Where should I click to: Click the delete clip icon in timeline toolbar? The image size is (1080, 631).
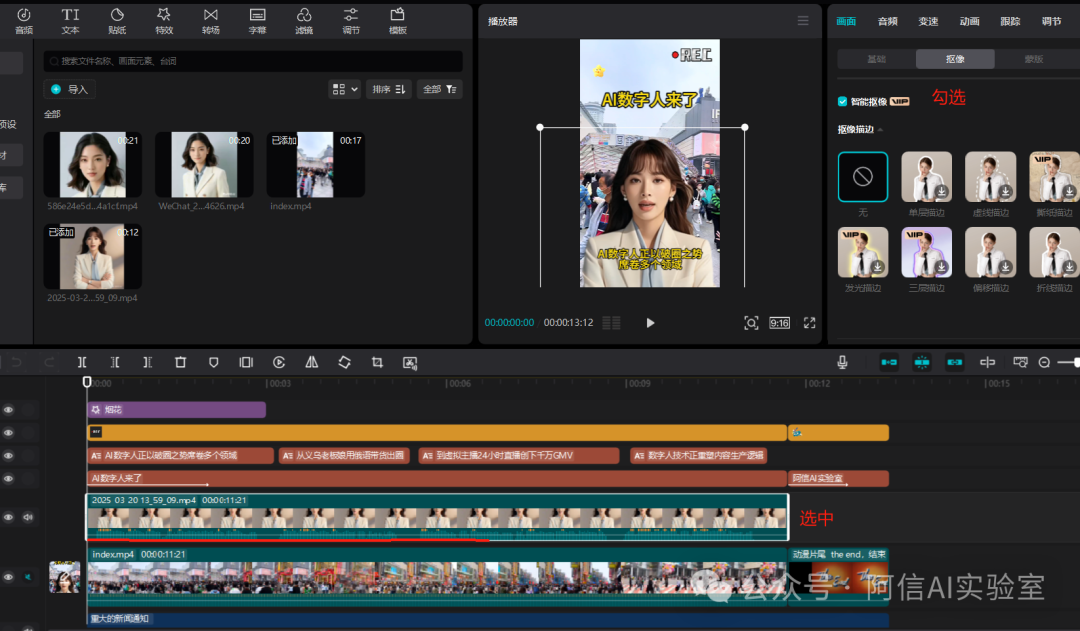[180, 362]
